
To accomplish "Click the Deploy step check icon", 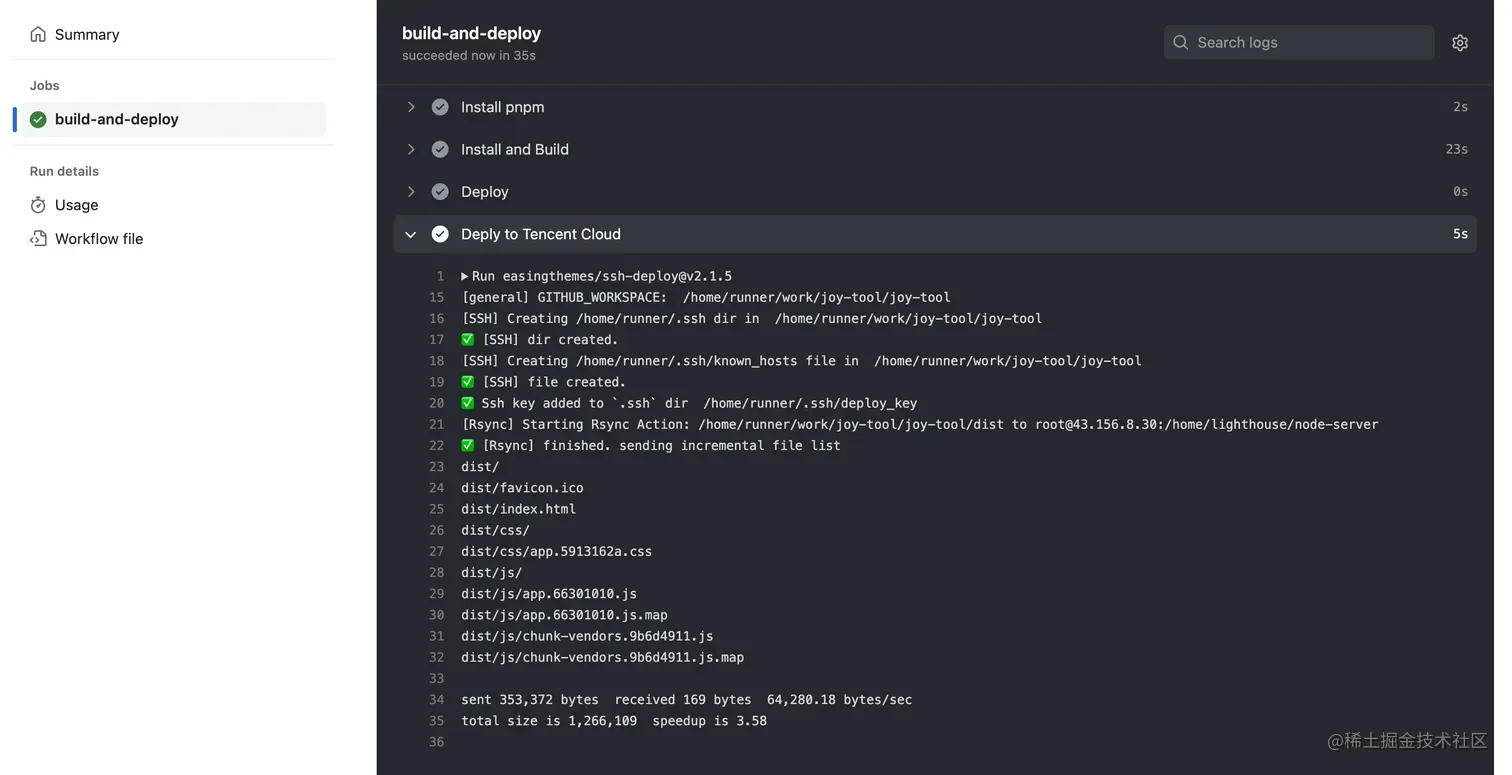I will click(x=440, y=192).
